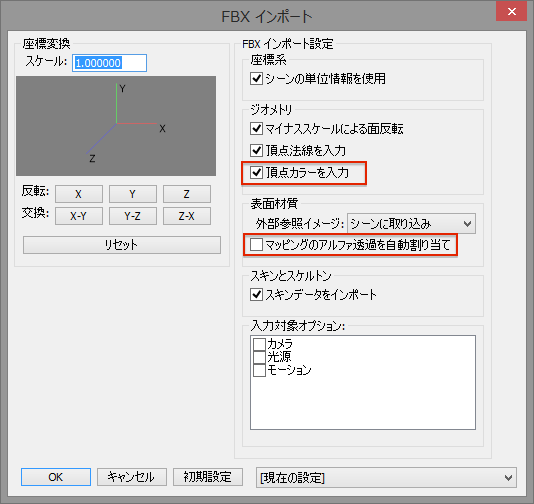Open the 外部参照イメージ dropdown

pos(411,224)
